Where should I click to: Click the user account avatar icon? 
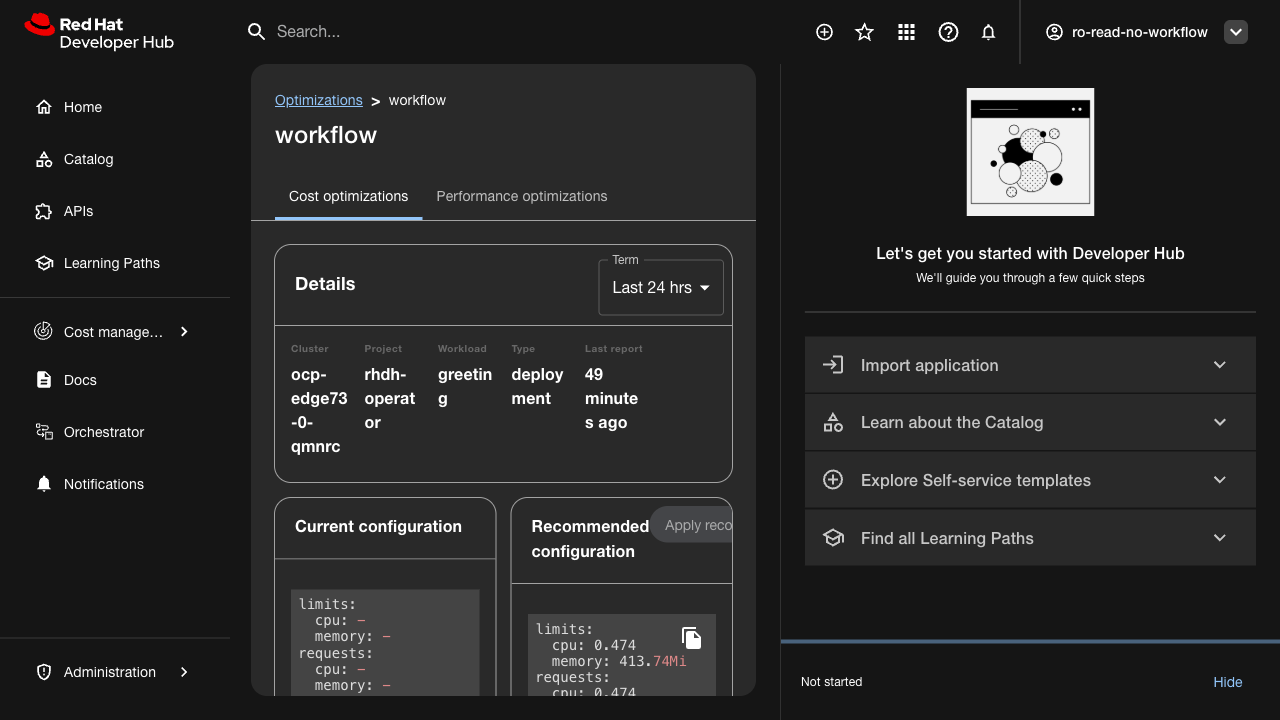click(x=1054, y=32)
